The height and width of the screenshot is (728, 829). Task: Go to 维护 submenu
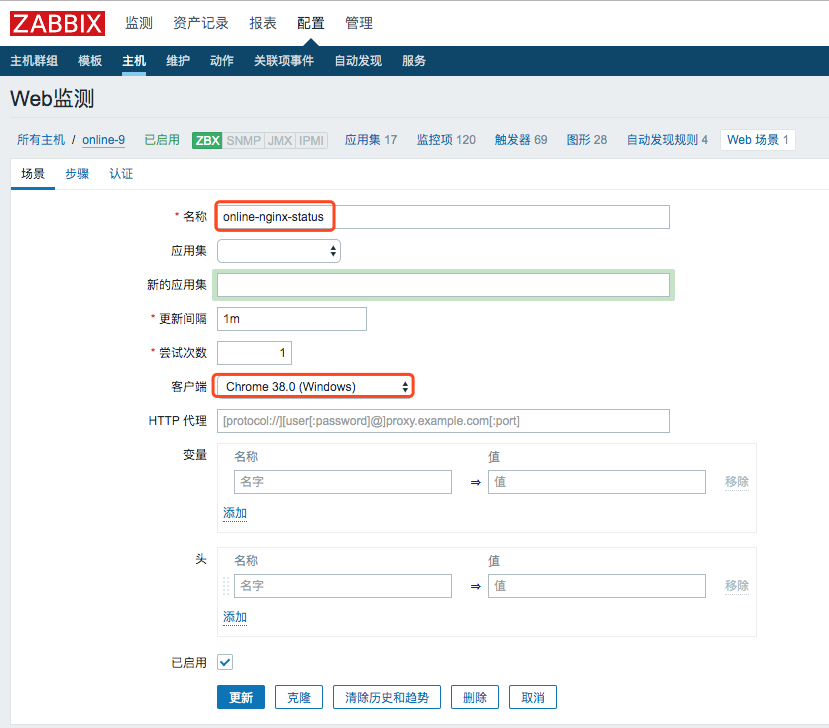pyautogui.click(x=178, y=61)
